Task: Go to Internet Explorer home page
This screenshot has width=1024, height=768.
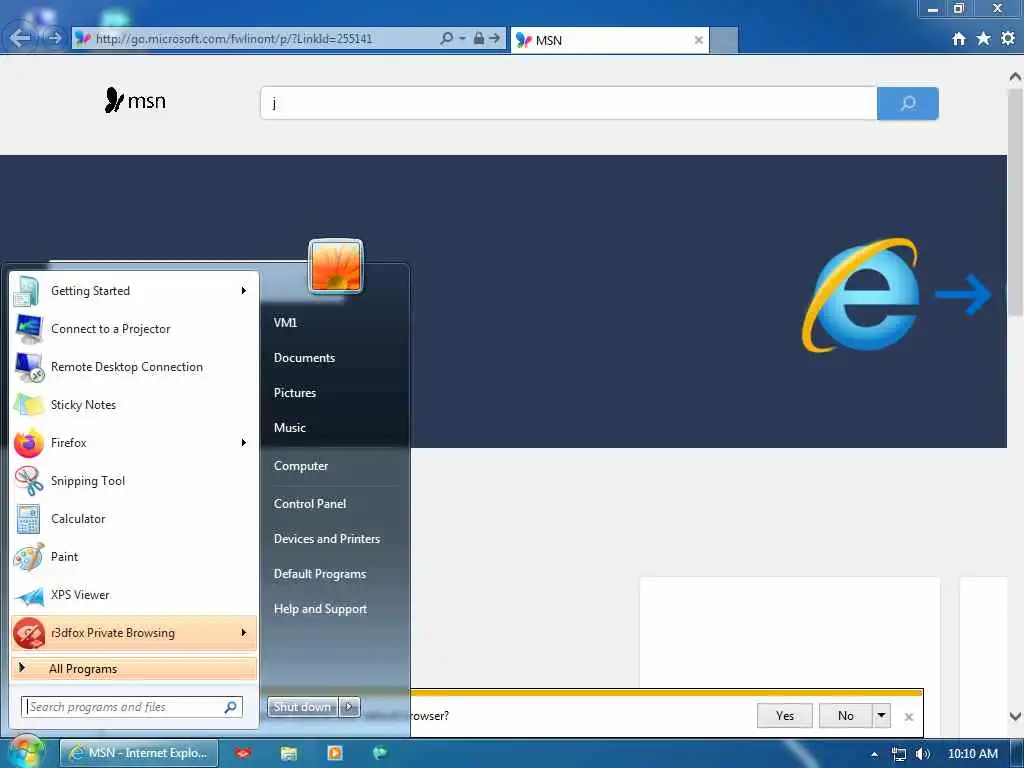Action: pyautogui.click(x=959, y=39)
